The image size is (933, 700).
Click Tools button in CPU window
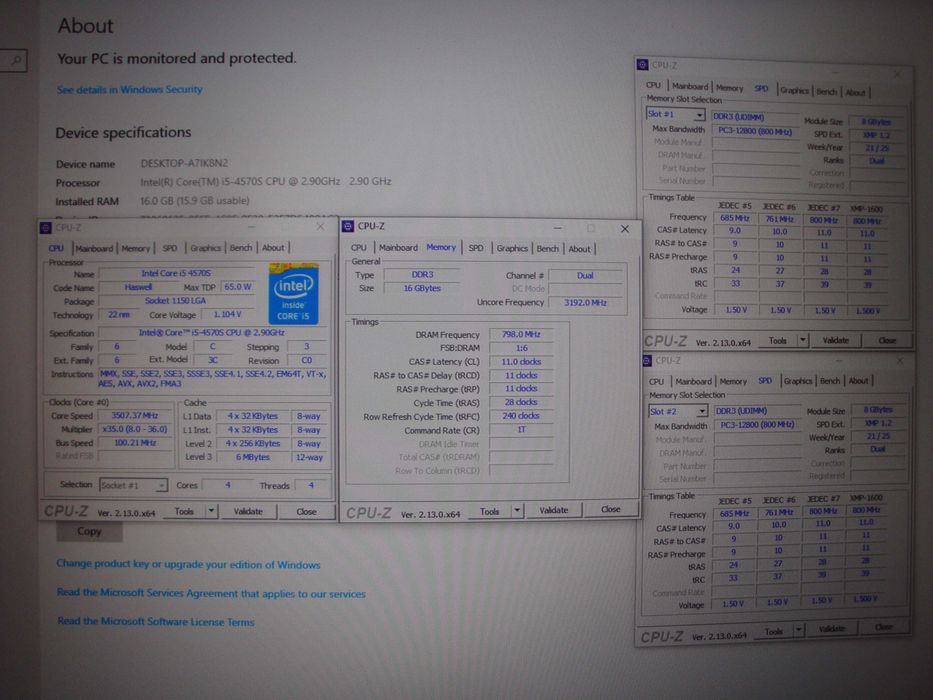[x=184, y=511]
